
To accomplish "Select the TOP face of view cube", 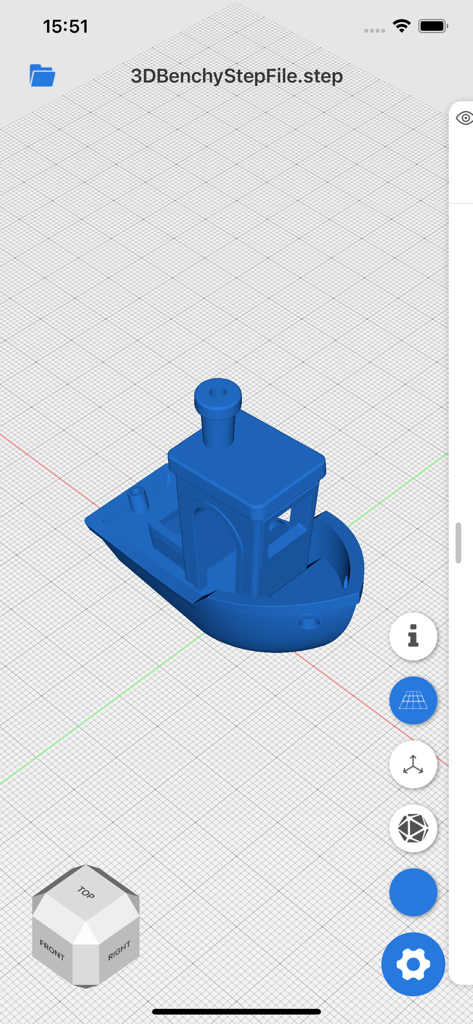I will [85, 892].
